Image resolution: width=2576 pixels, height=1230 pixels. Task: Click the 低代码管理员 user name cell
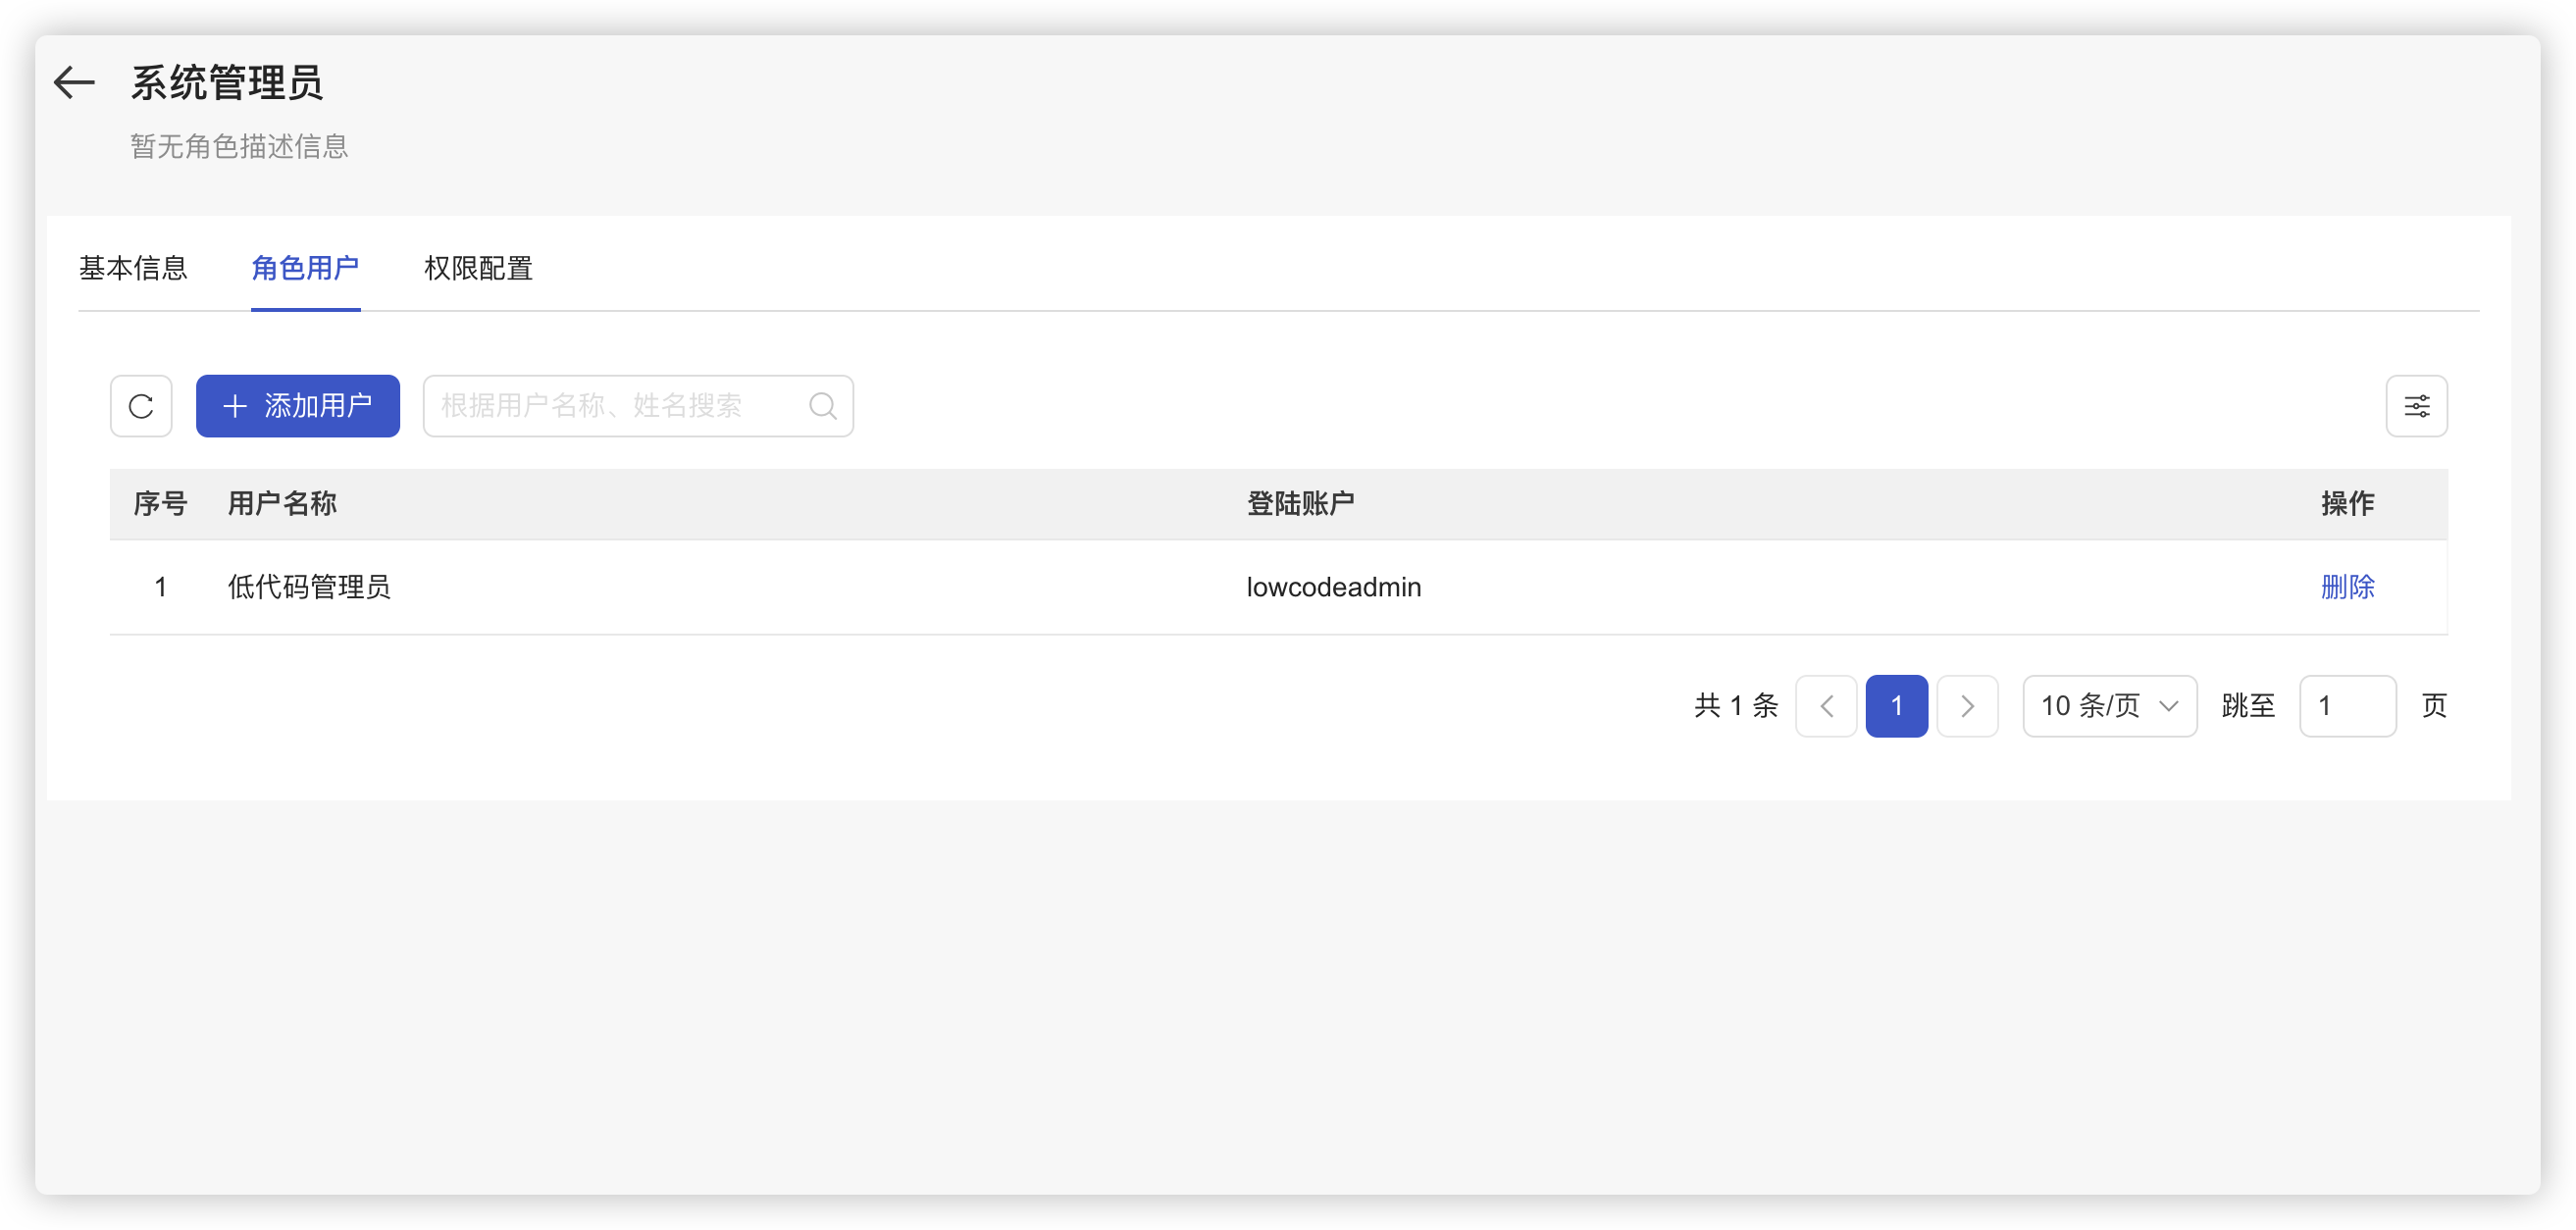(x=309, y=587)
